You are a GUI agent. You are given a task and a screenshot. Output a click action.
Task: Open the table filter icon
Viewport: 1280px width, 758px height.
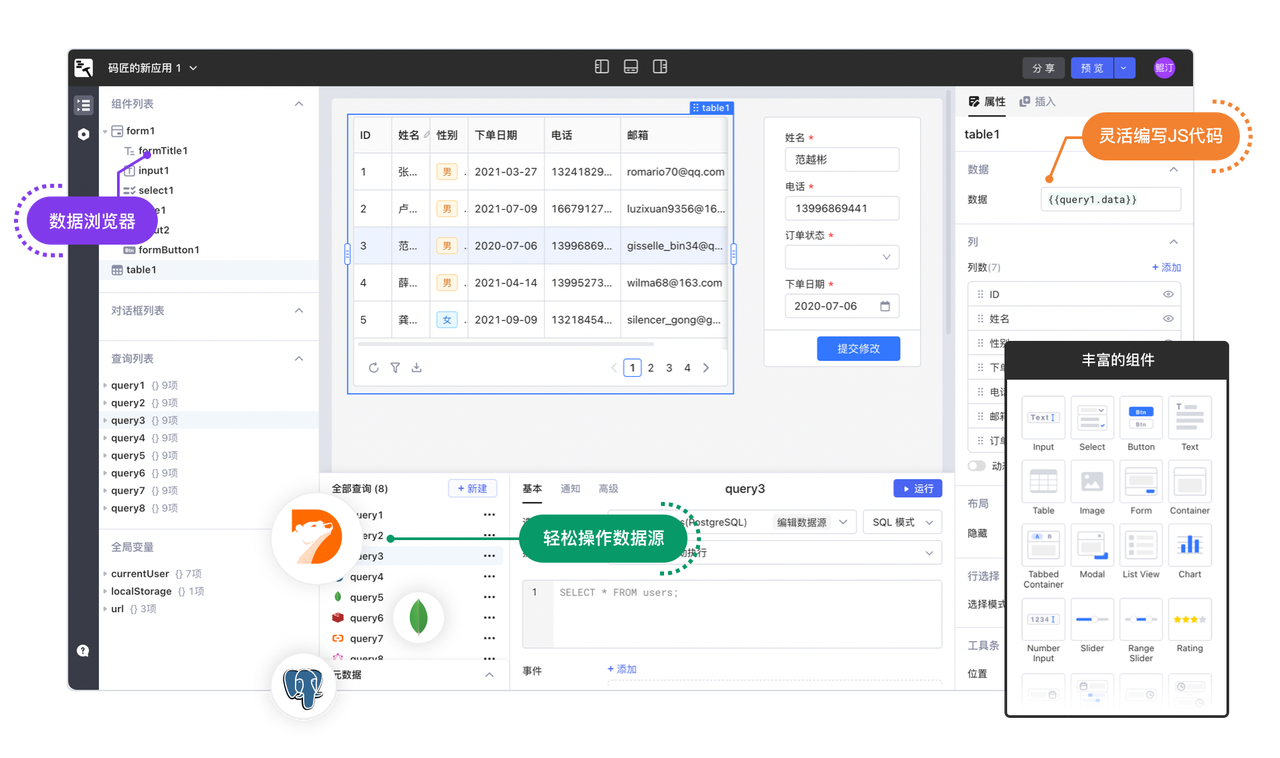click(395, 368)
